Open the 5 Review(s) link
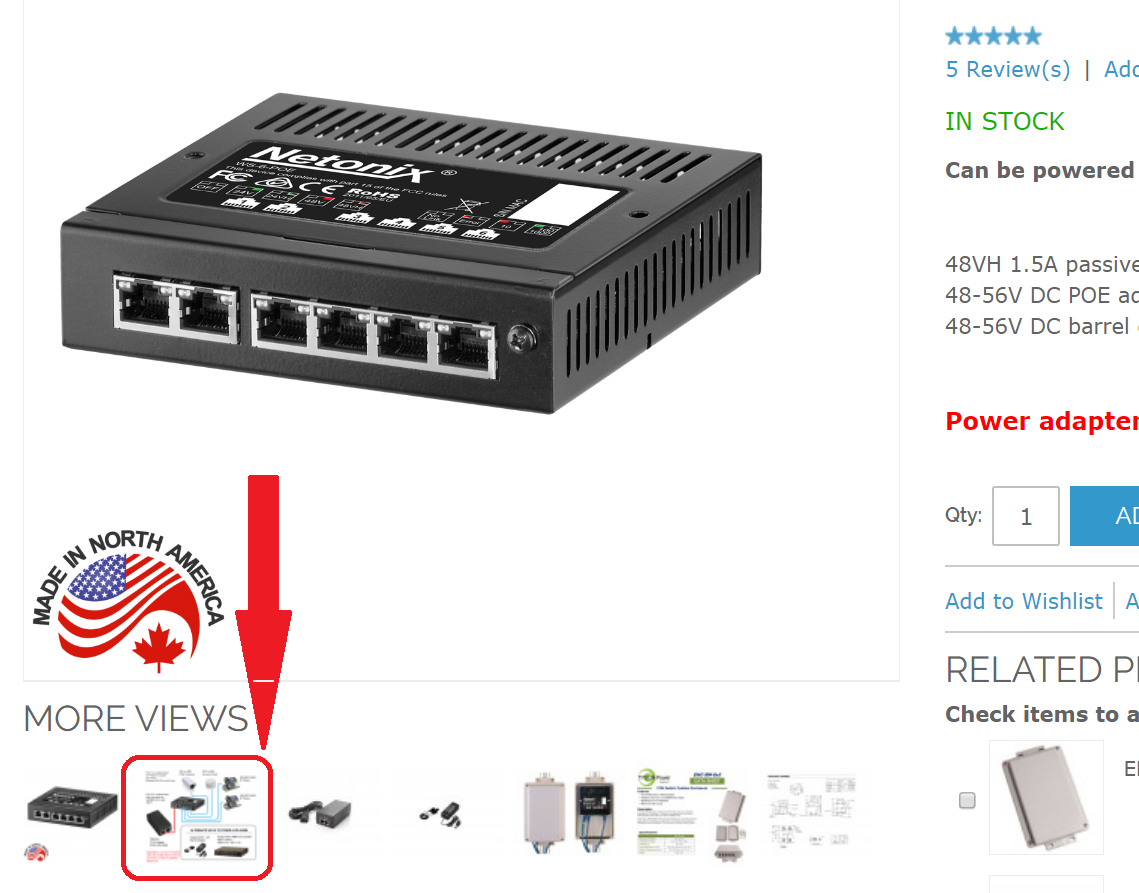The height and width of the screenshot is (893, 1139). [1008, 69]
